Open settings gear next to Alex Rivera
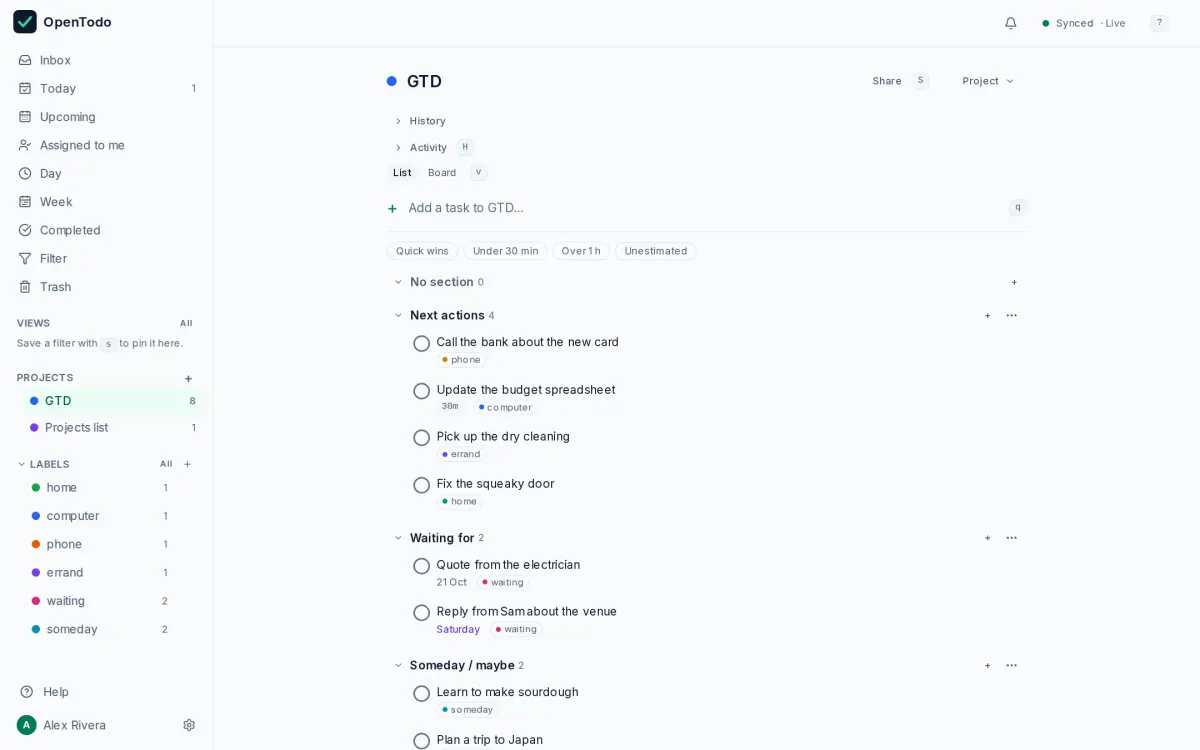 (189, 725)
